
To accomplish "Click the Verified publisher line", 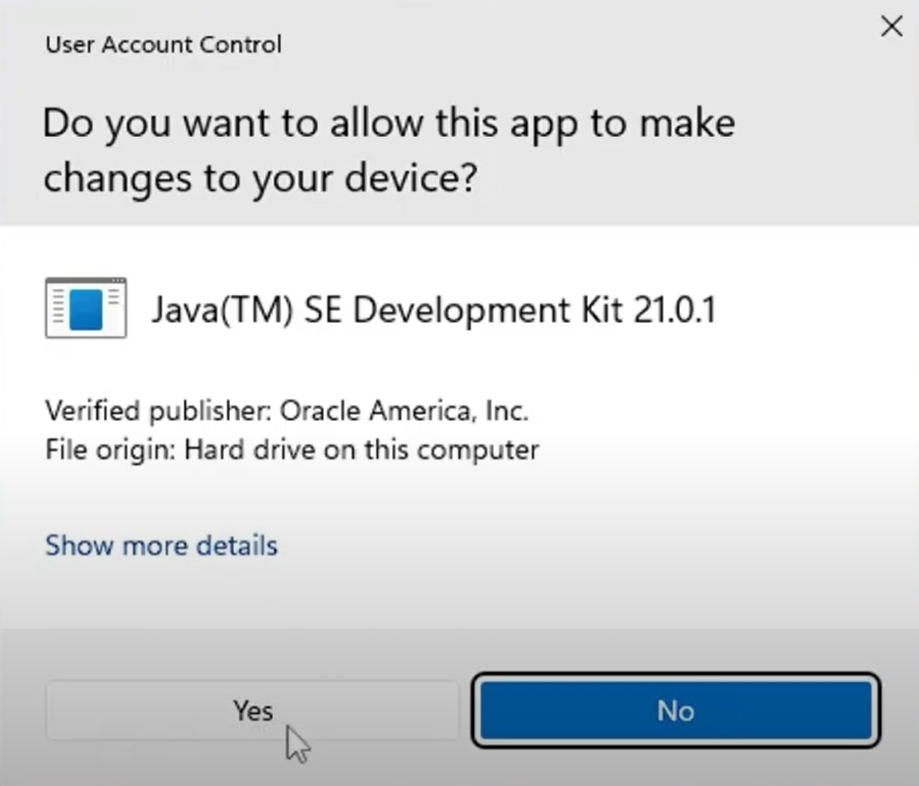I will pyautogui.click(x=286, y=411).
